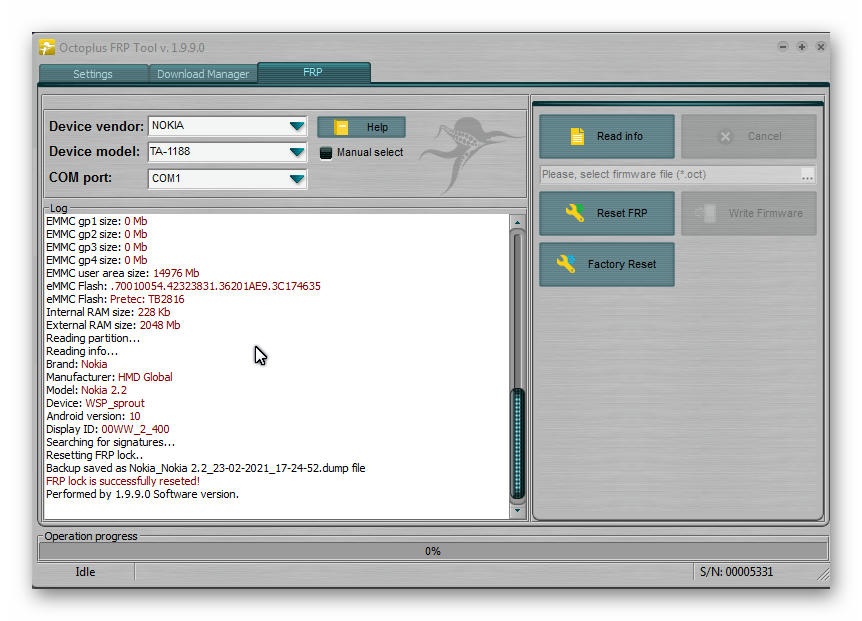
Task: Toggle the Manual select checkbox
Action: (x=326, y=153)
